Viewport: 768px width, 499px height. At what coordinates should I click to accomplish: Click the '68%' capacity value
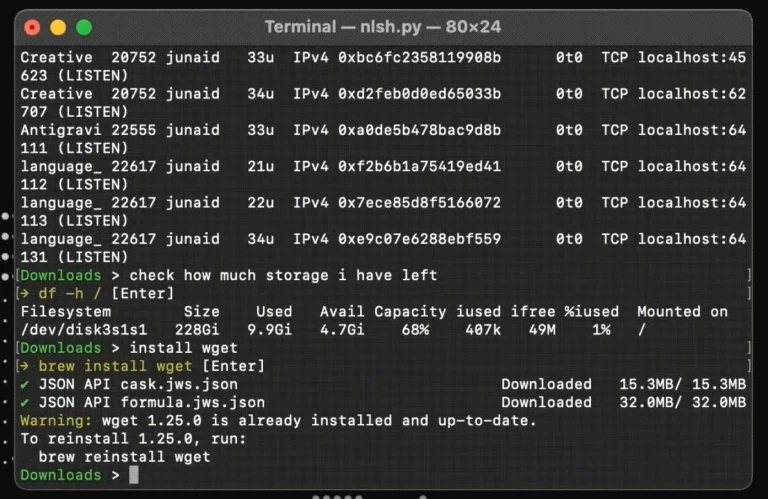tap(415, 330)
